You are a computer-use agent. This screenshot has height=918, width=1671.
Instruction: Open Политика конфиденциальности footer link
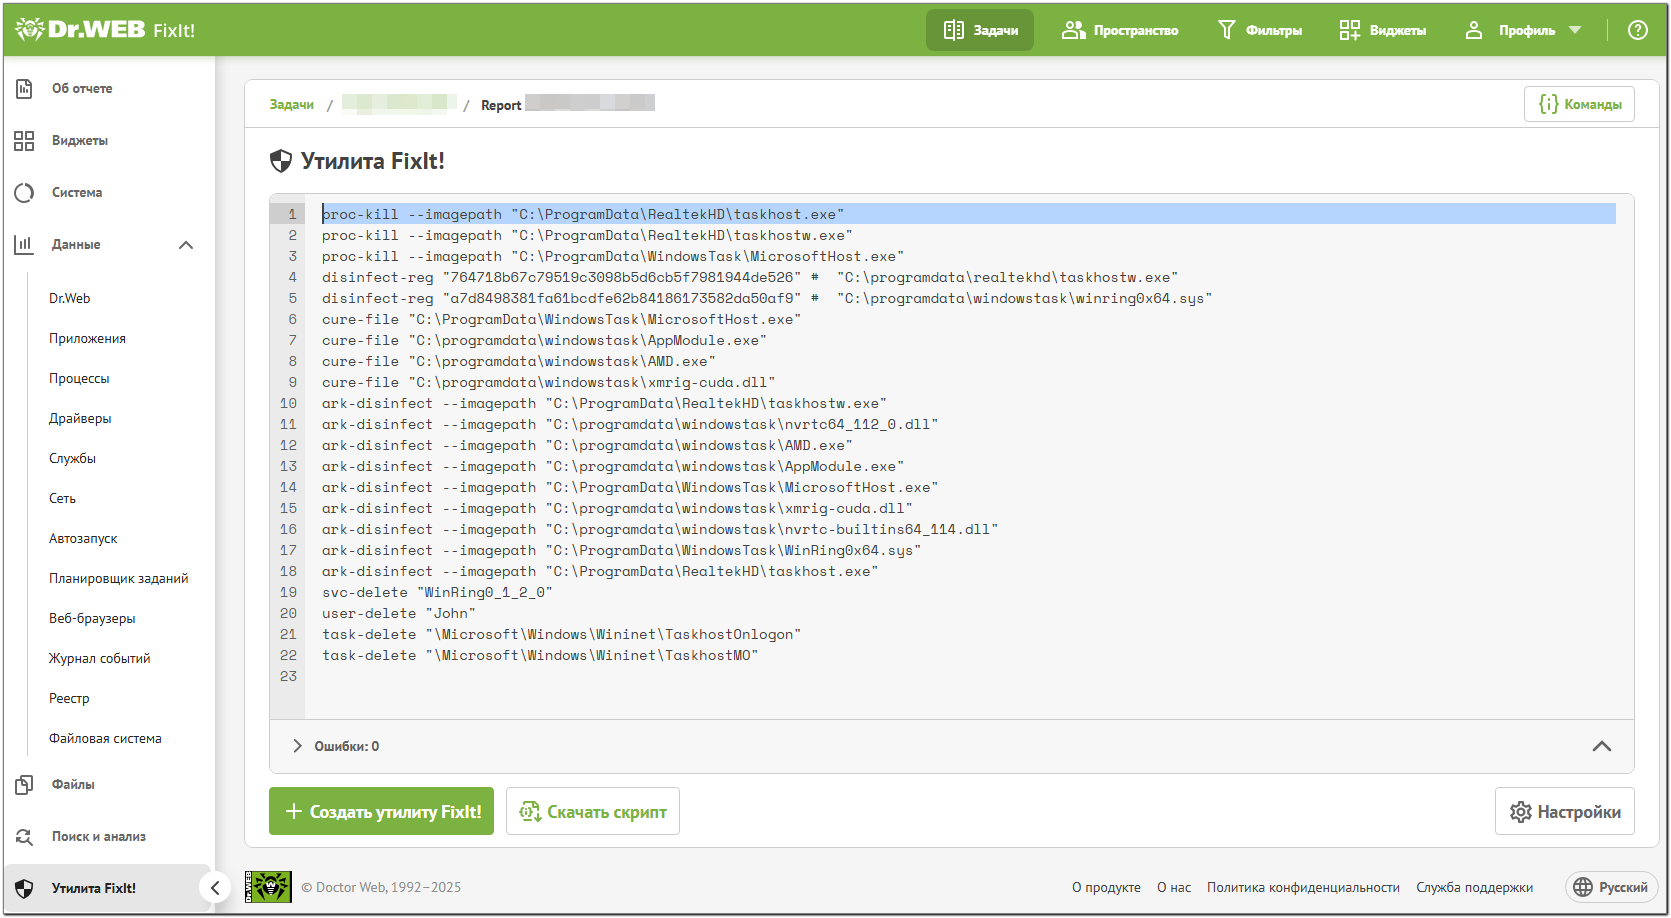[1303, 887]
